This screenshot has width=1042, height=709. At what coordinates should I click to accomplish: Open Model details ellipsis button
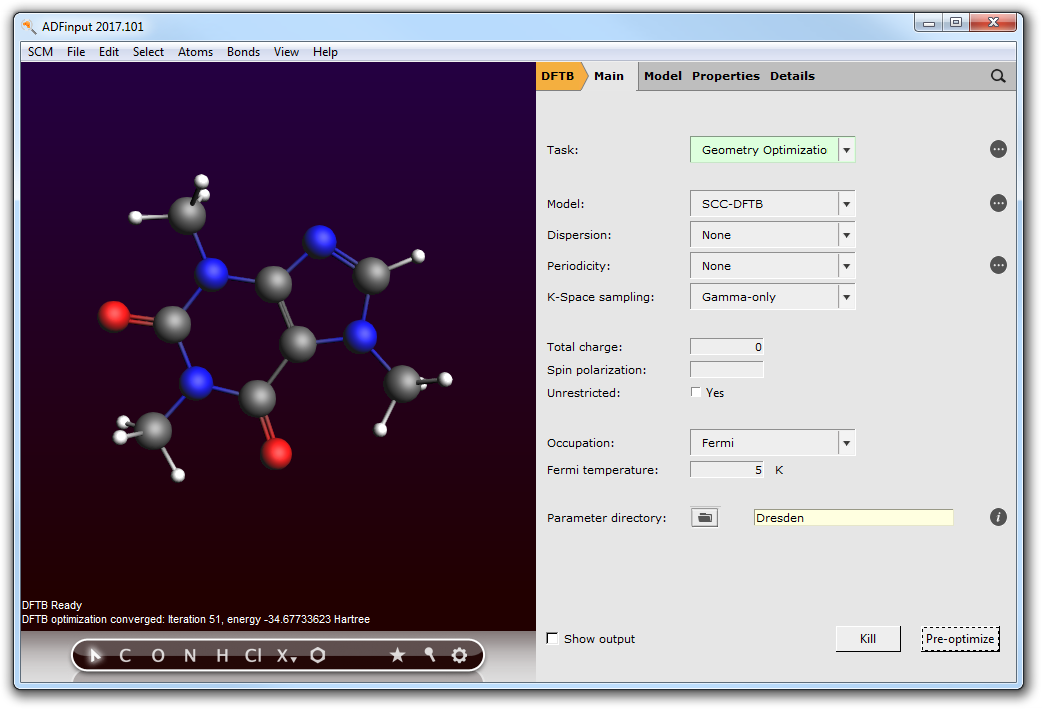tap(998, 203)
